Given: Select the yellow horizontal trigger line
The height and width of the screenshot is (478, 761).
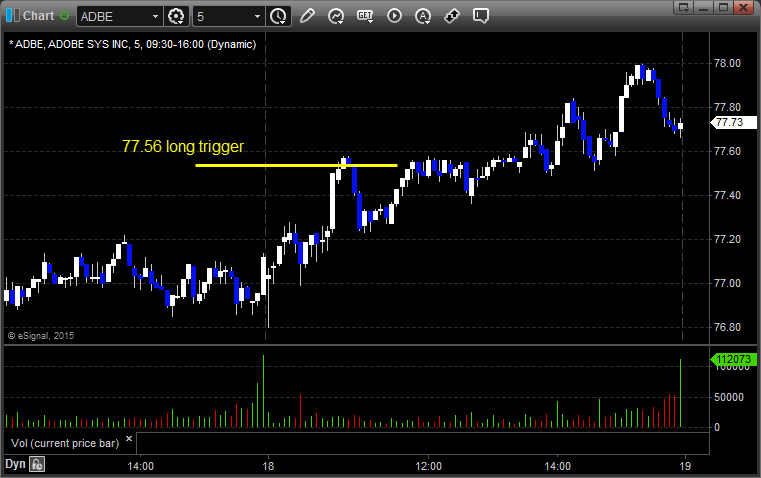Looking at the screenshot, I should (x=296, y=165).
